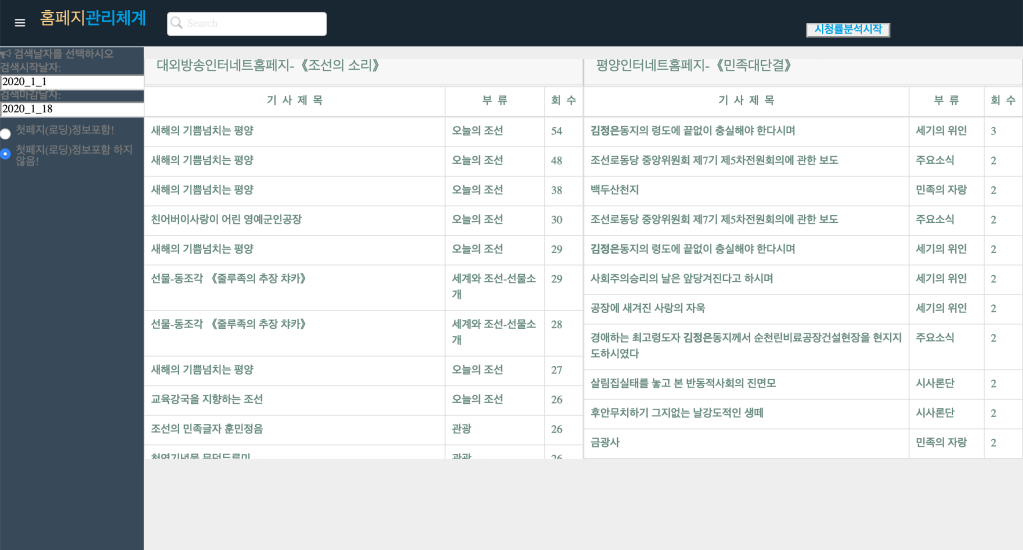Click the 검색마감날자 field showing 2020_1_18
1023x550 pixels.
click(72, 109)
